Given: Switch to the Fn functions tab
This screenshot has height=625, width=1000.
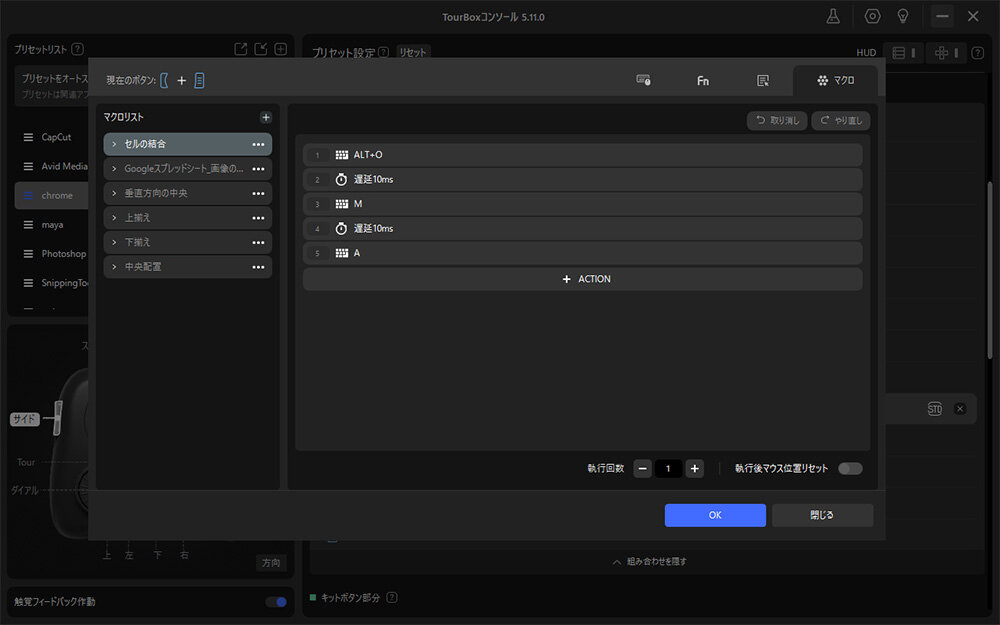Looking at the screenshot, I should [703, 81].
